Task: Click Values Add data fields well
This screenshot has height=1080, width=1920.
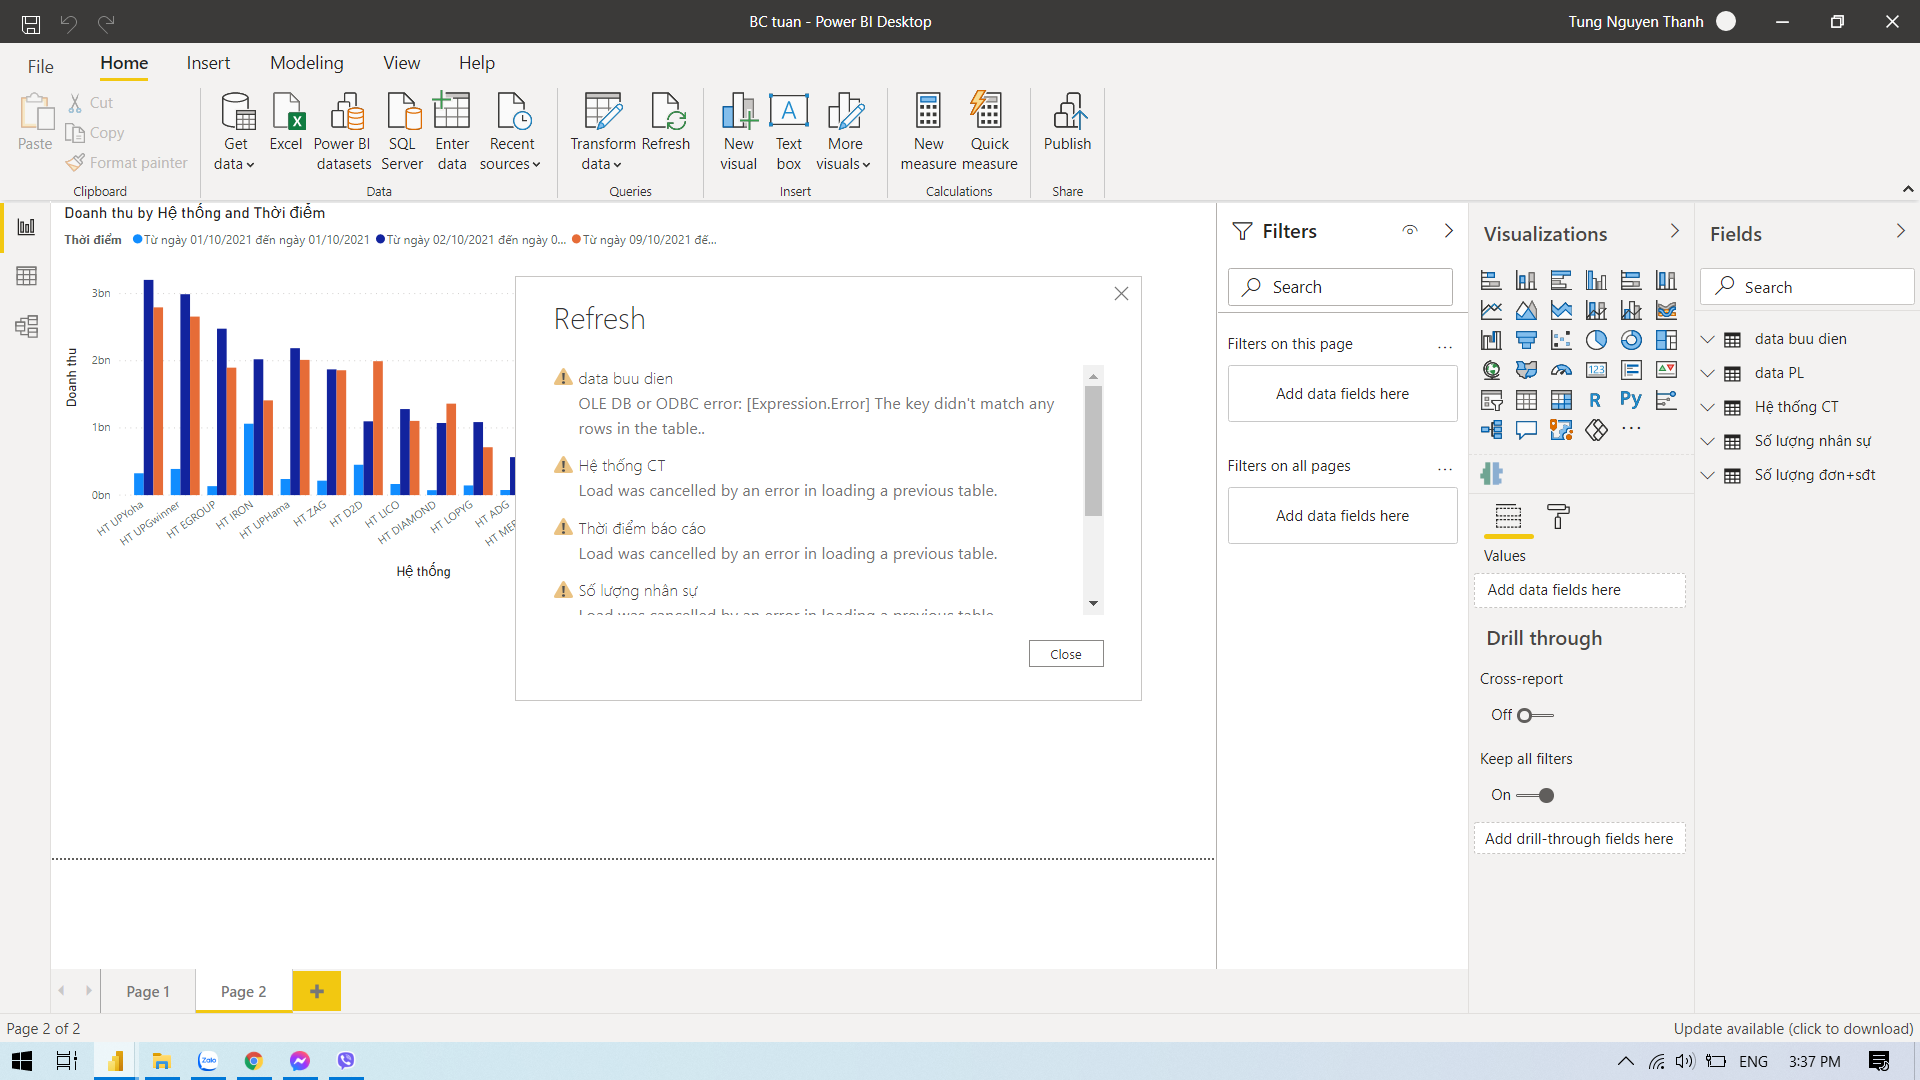Action: pyautogui.click(x=1579, y=590)
